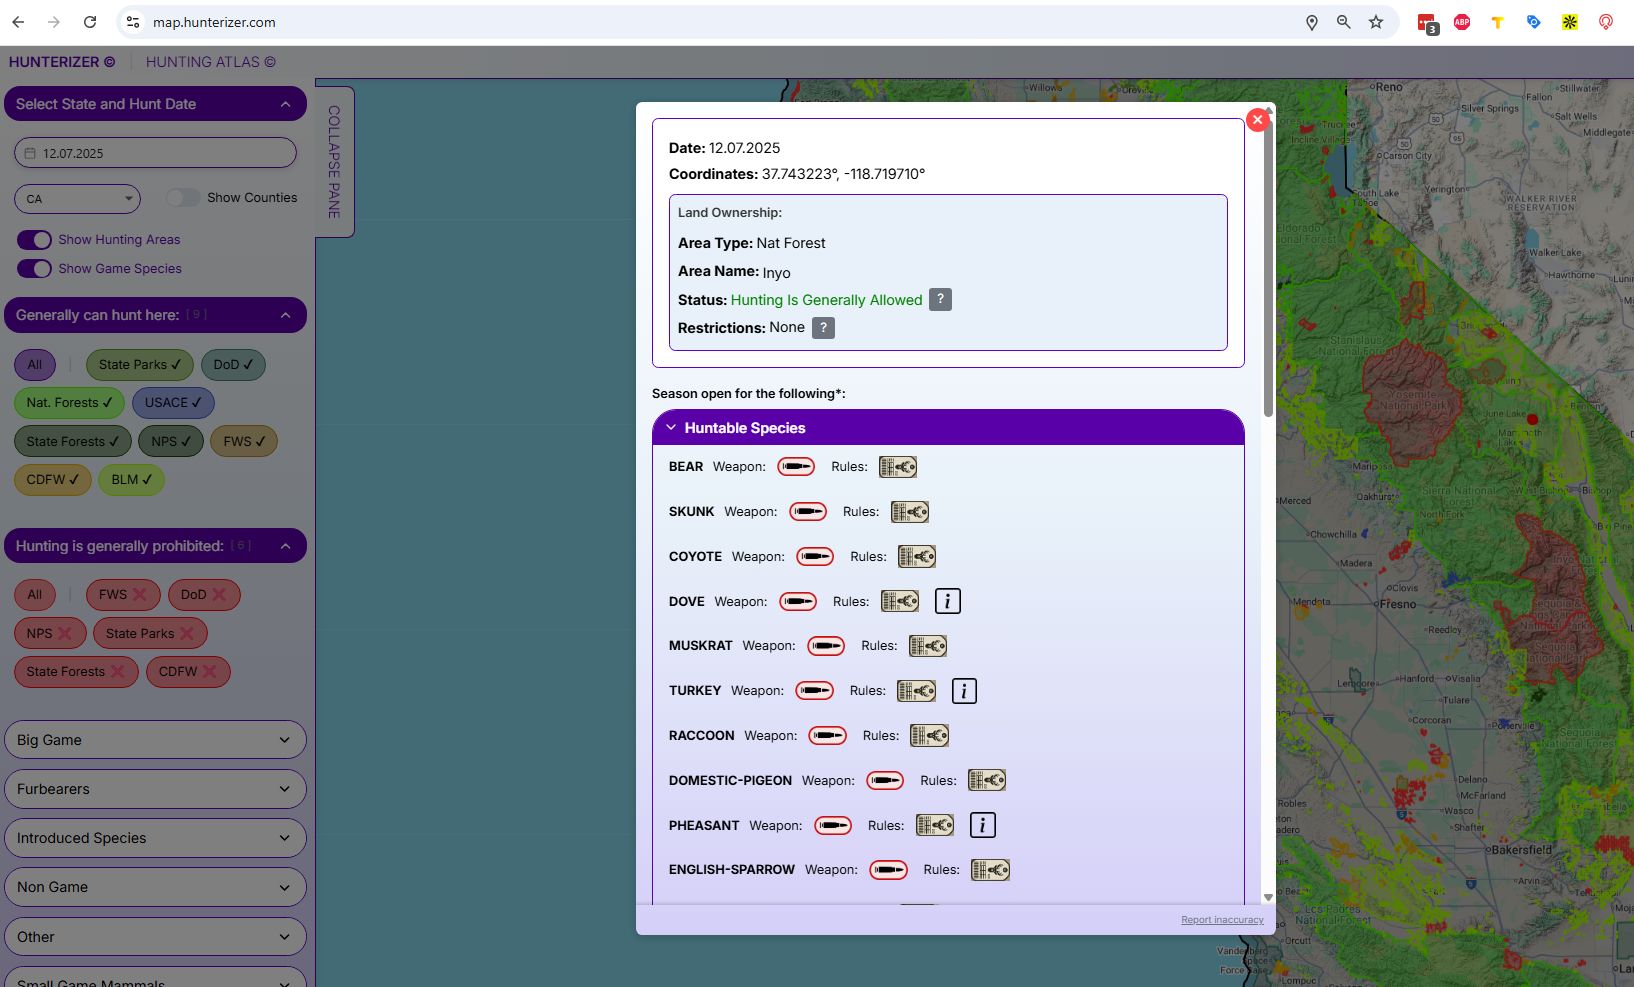Screen dimensions: 1634x987
Task: Open the TURKEY info icon
Action: coord(964,690)
